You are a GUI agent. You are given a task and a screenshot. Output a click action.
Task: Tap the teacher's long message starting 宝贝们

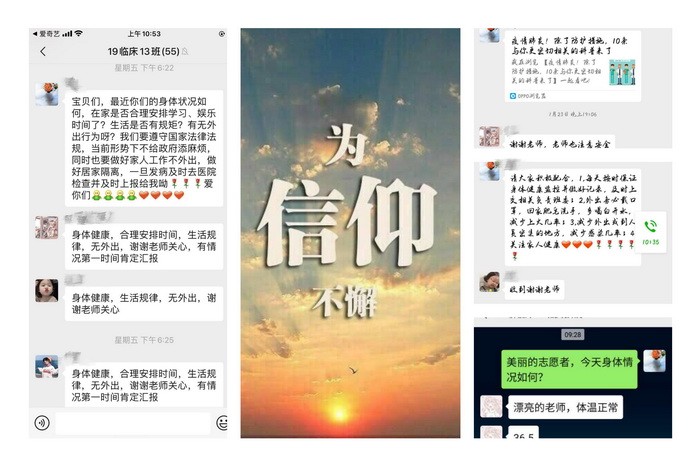coord(144,148)
